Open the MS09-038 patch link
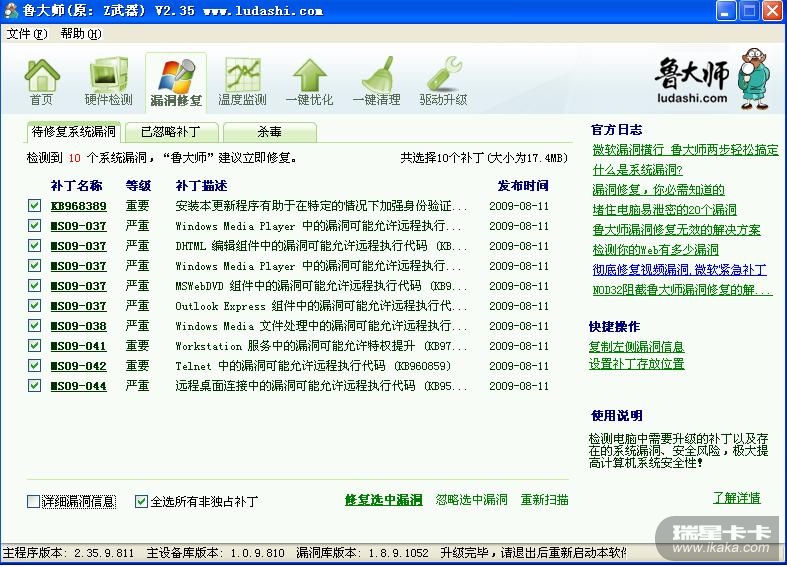 (79, 326)
